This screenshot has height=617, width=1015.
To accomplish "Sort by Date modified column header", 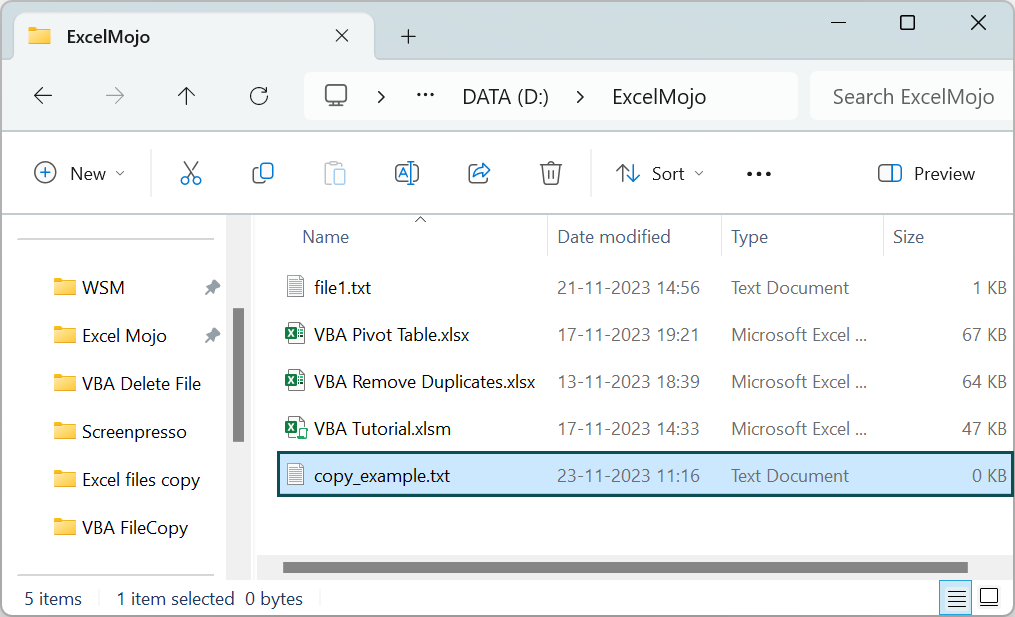I will (614, 237).
